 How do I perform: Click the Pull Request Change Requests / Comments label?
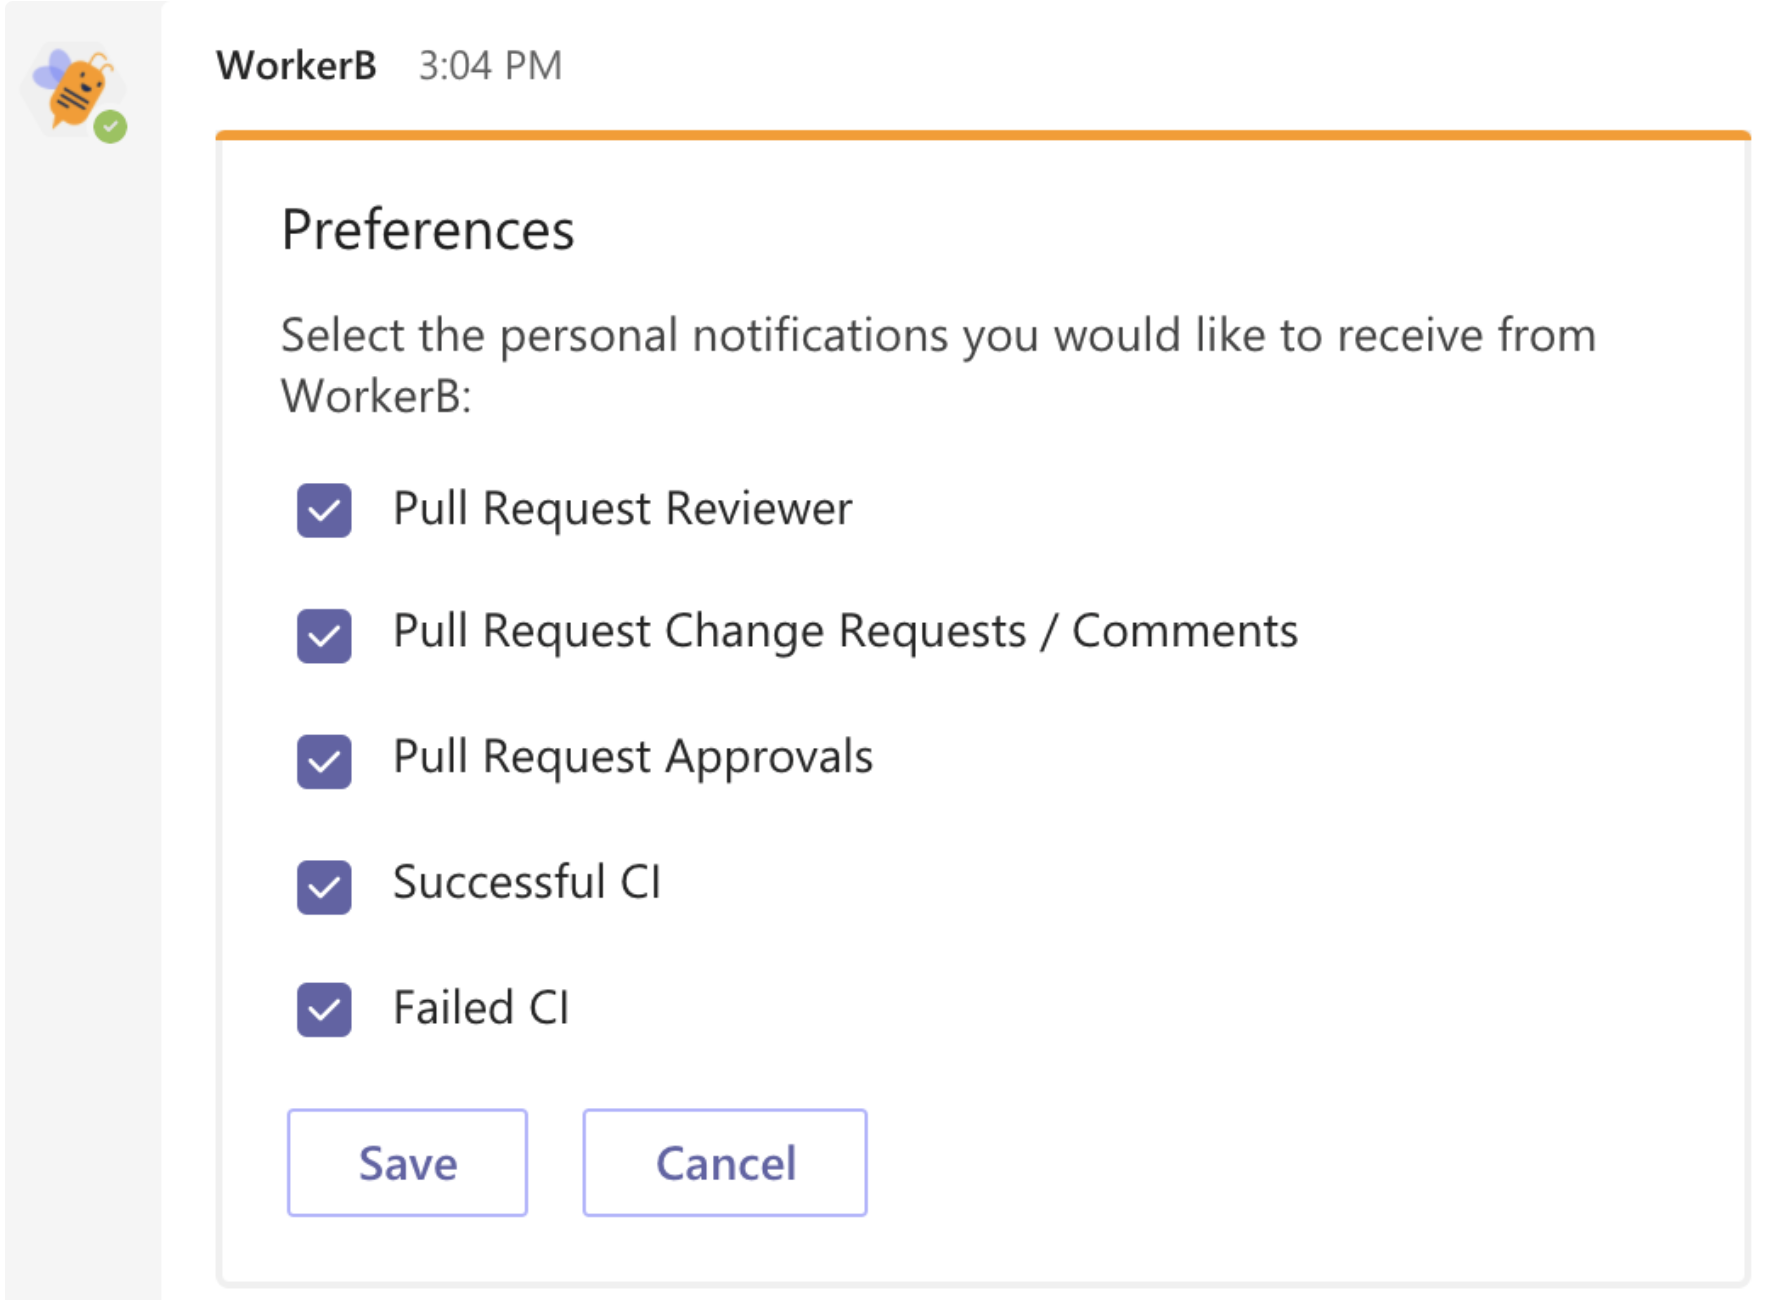pyautogui.click(x=845, y=633)
